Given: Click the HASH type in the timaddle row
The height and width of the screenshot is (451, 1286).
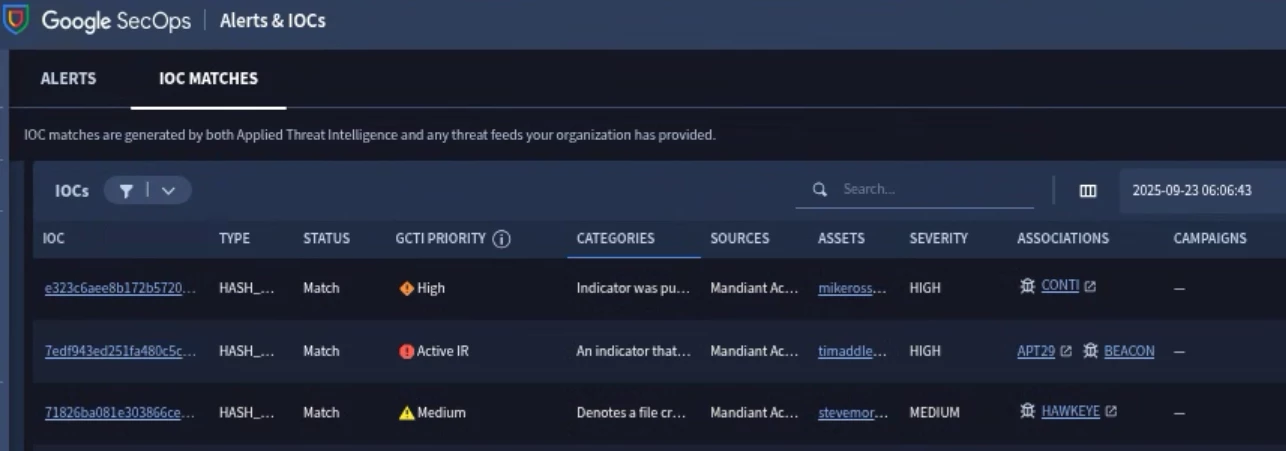Looking at the screenshot, I should (246, 351).
